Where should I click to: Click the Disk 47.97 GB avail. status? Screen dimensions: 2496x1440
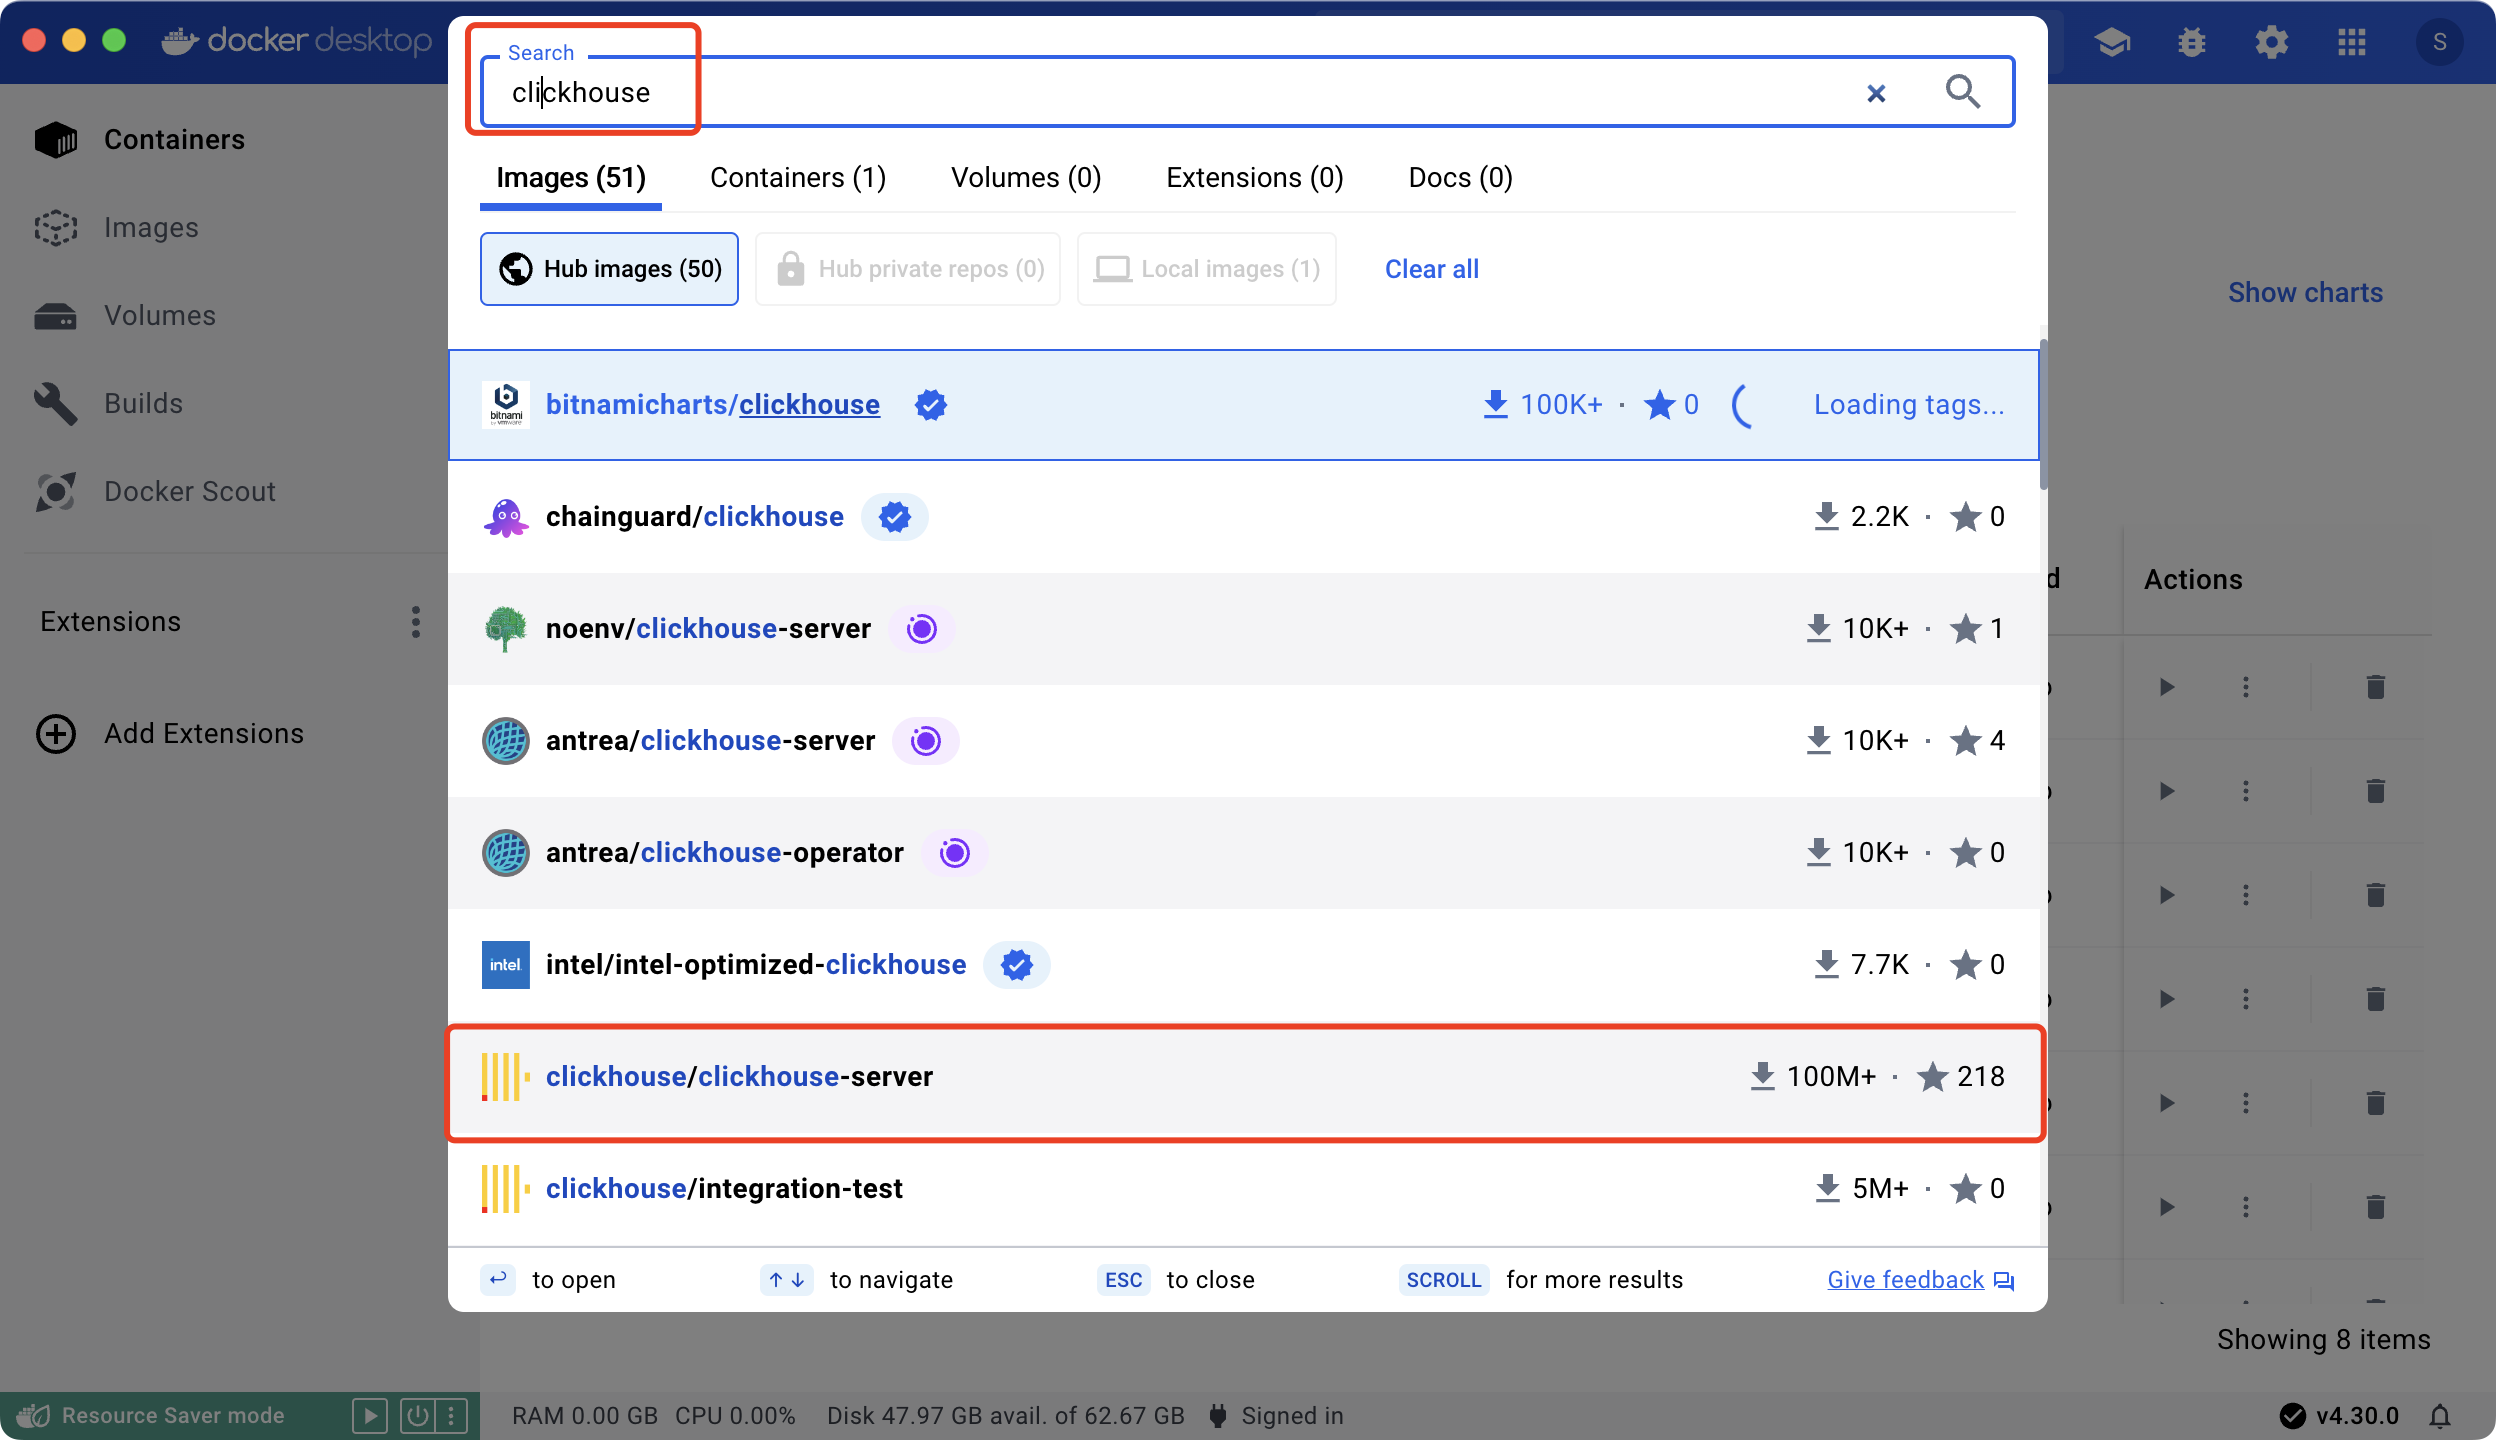click(1005, 1416)
